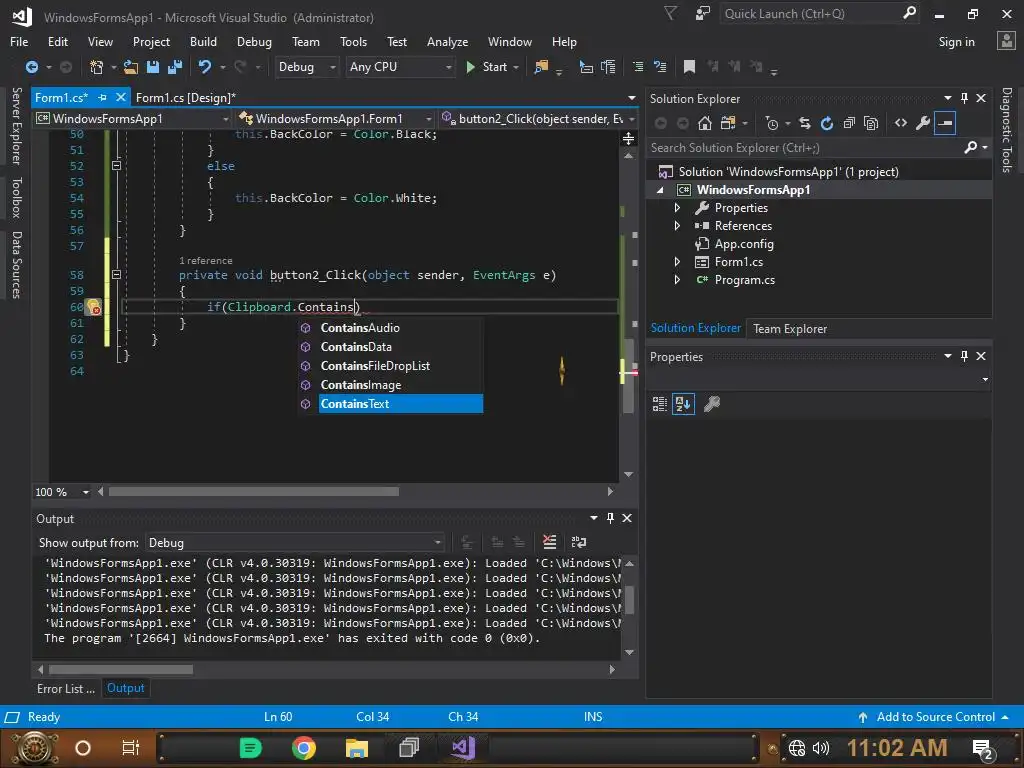The width and height of the screenshot is (1024, 768).
Task: Click the Collapse All icon in Solution Explorer
Action: point(849,123)
